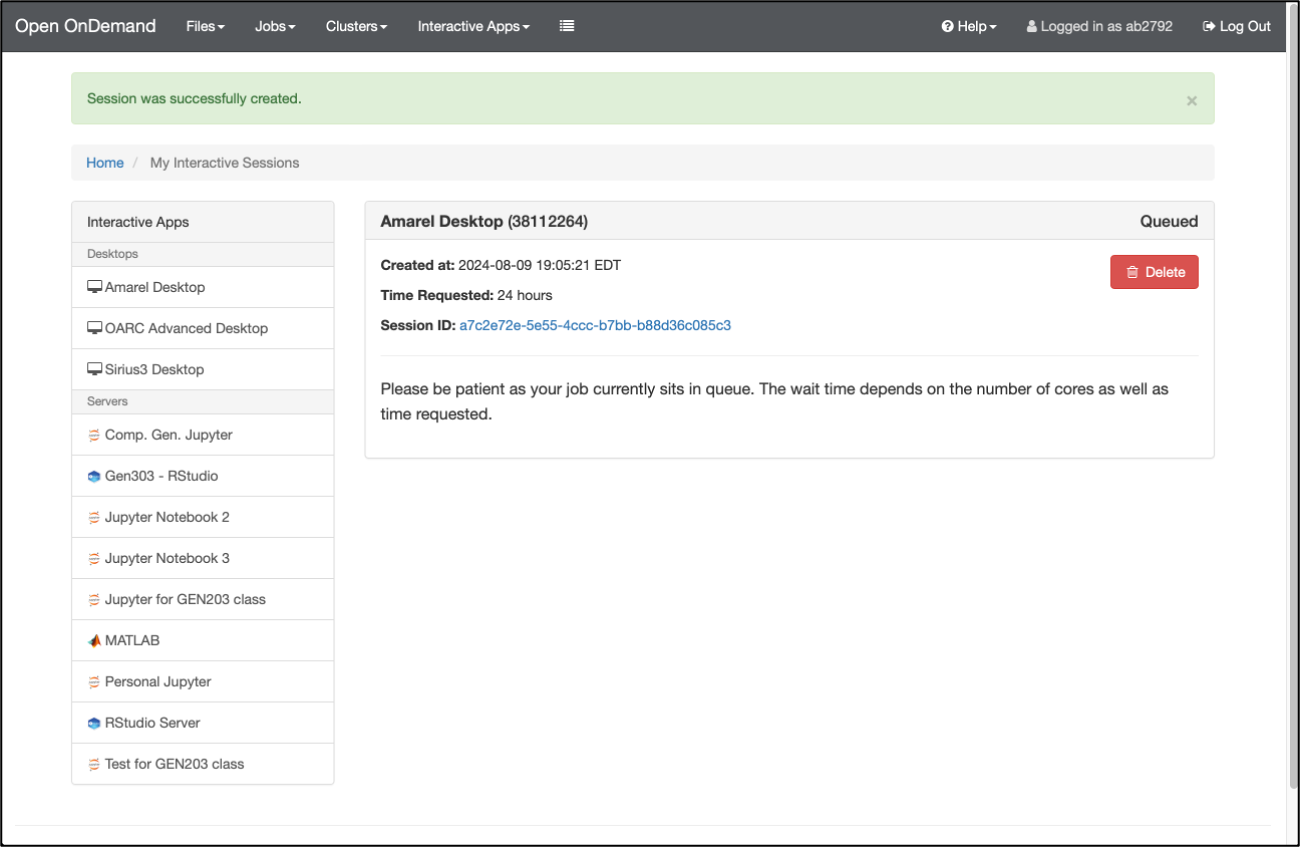Click the RStudio Server cube icon
This screenshot has height=848, width=1300.
pyautogui.click(x=94, y=722)
